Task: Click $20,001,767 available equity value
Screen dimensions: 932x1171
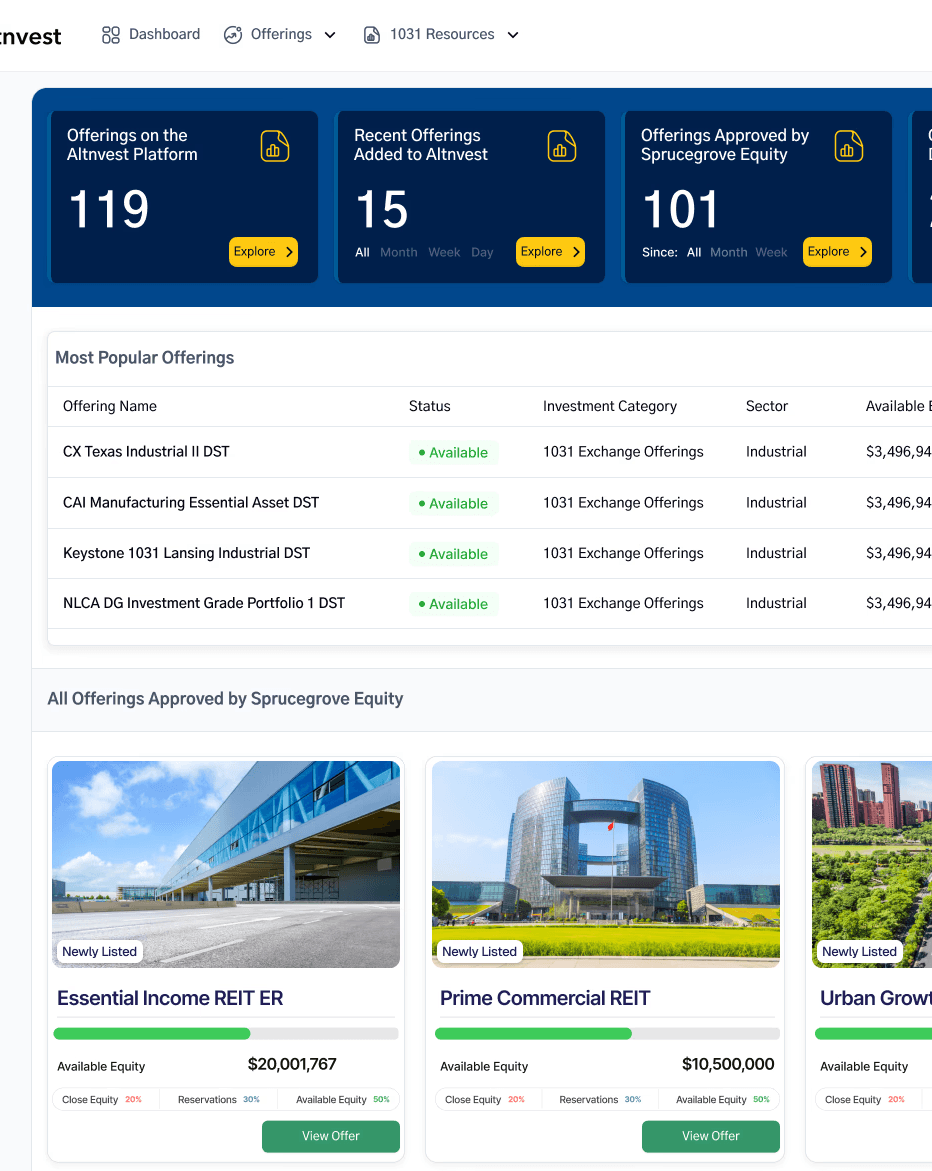Action: pos(292,1064)
